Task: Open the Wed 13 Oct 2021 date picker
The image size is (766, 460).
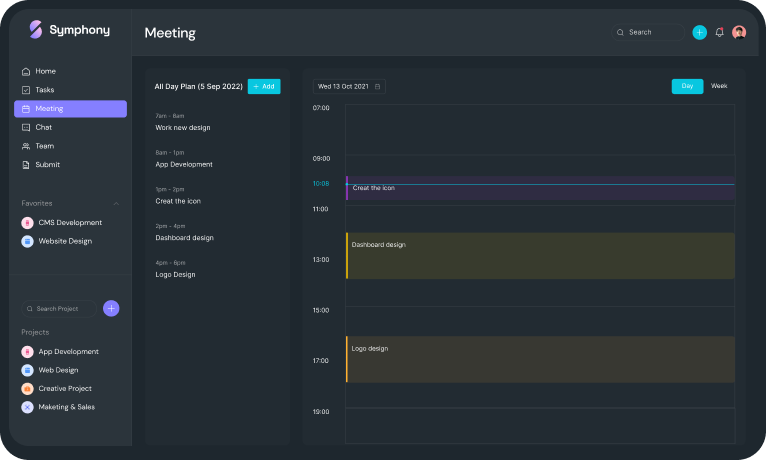Action: coord(348,87)
